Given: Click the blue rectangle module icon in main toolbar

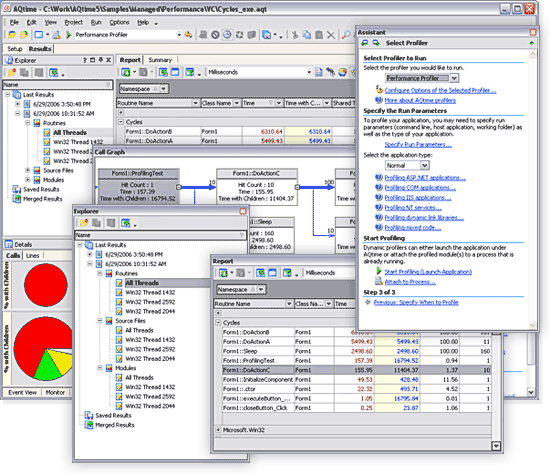Looking at the screenshot, I should coord(39,35).
